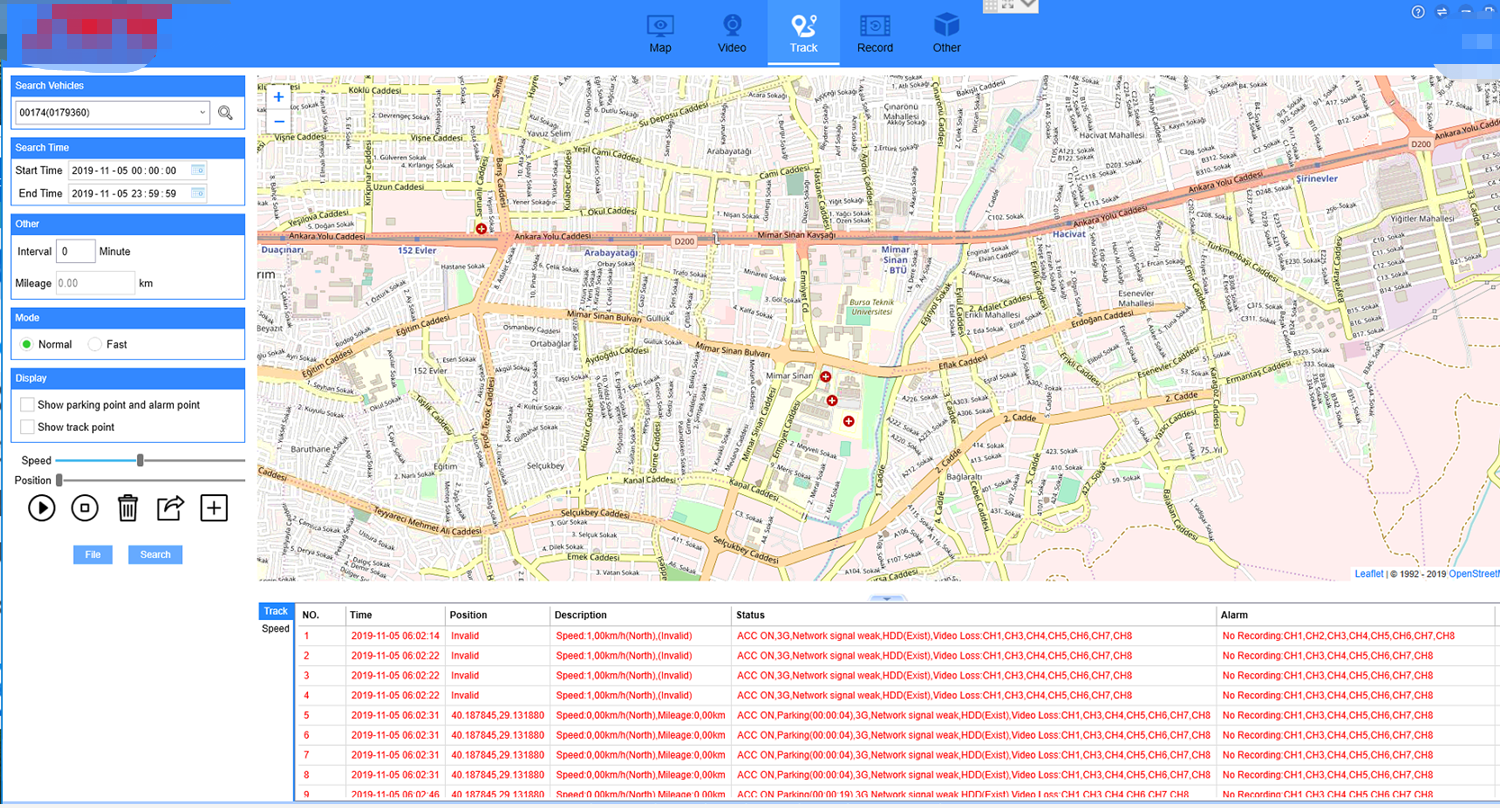The height and width of the screenshot is (808, 1500).
Task: Click the trash delete icon
Action: click(128, 508)
